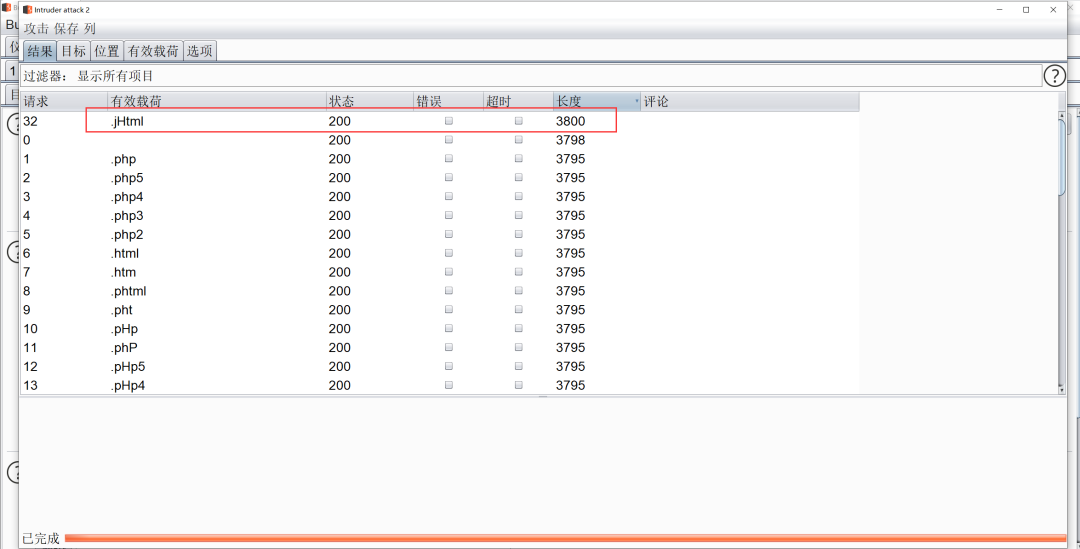Open the 攻击 menu
Image resolution: width=1080 pixels, height=549 pixels.
36,29
